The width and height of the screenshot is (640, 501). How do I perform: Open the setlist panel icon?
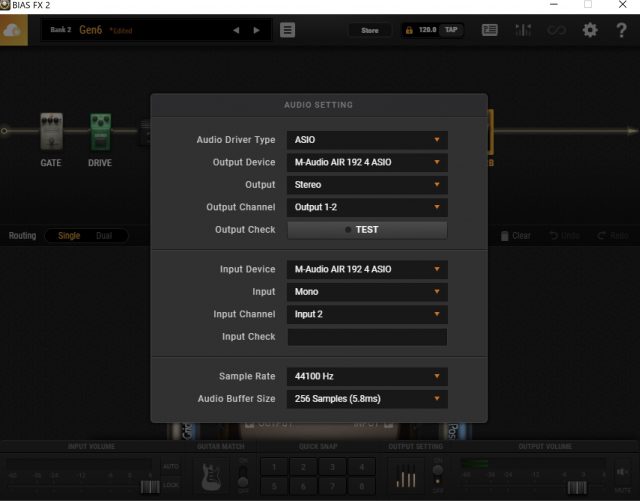[489, 30]
